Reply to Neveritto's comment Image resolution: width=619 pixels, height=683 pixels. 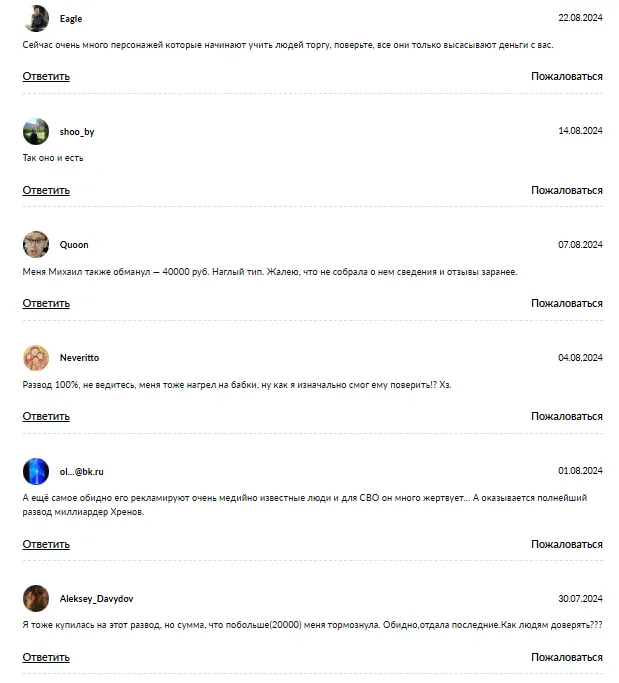click(x=46, y=416)
